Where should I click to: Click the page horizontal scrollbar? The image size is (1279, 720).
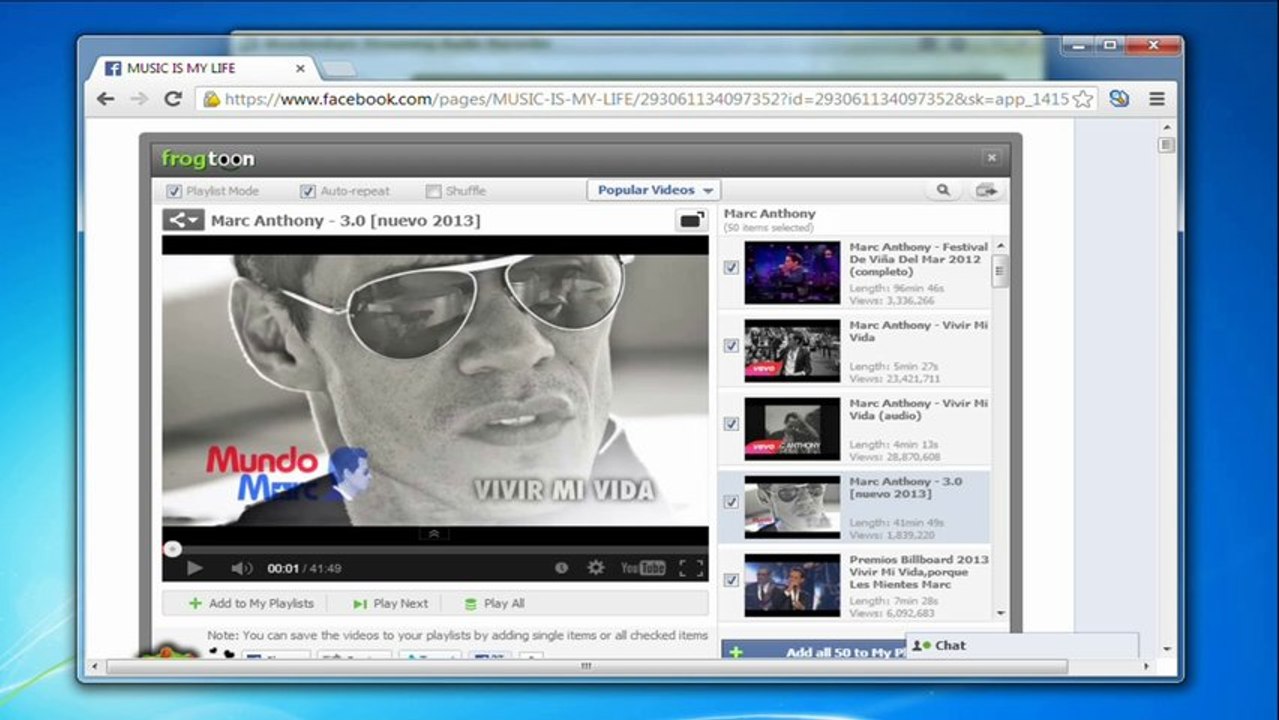[586, 666]
